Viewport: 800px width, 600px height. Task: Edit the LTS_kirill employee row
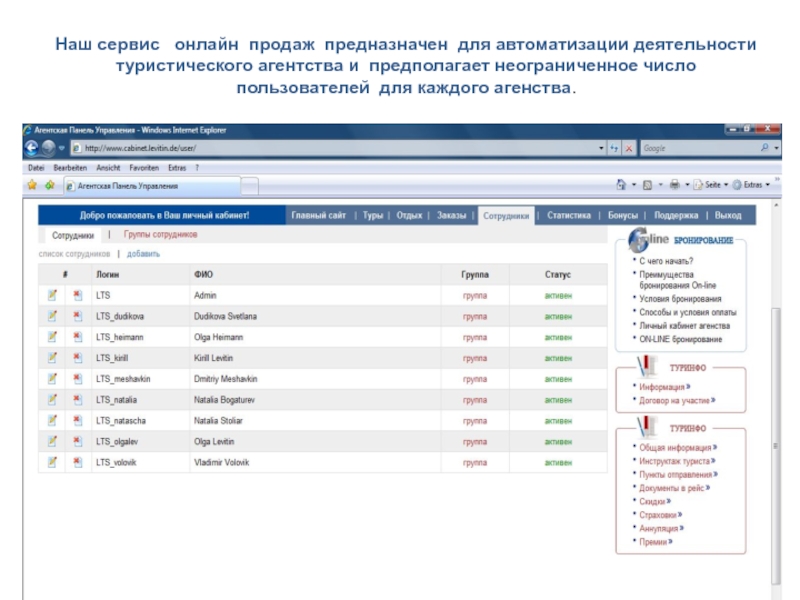52,358
